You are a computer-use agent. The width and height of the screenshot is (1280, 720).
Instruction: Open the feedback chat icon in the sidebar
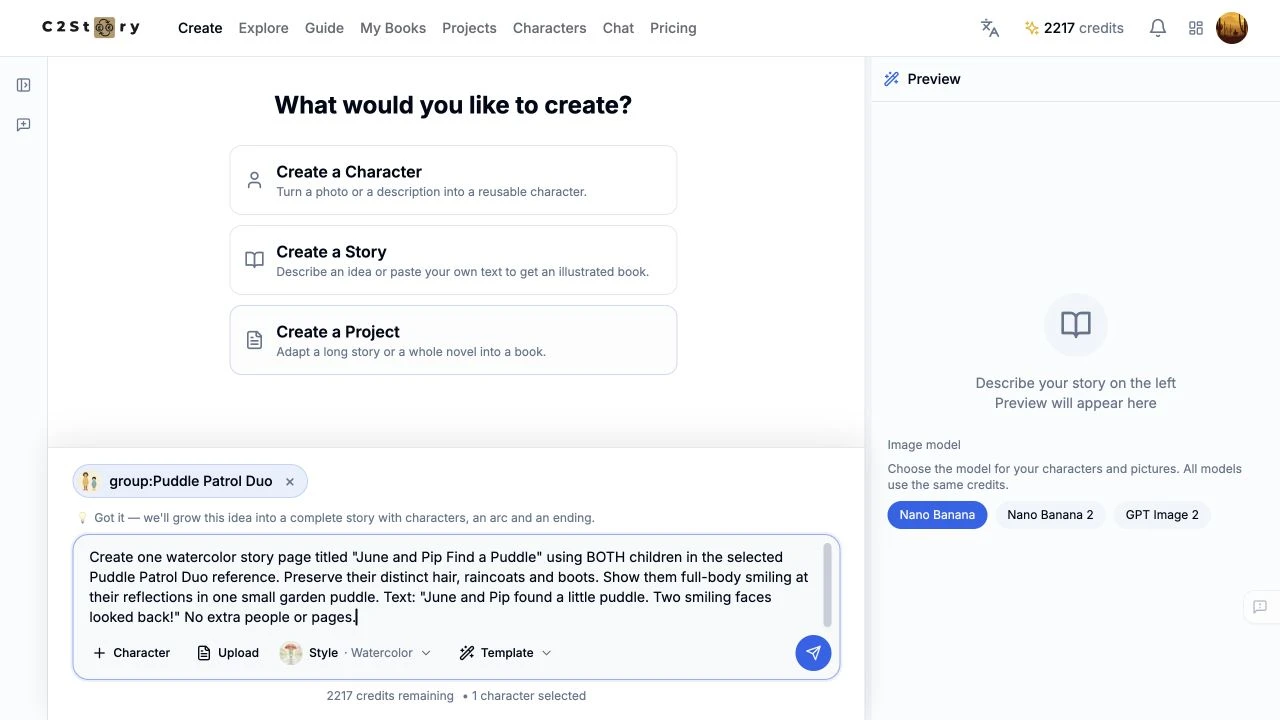click(x=24, y=125)
